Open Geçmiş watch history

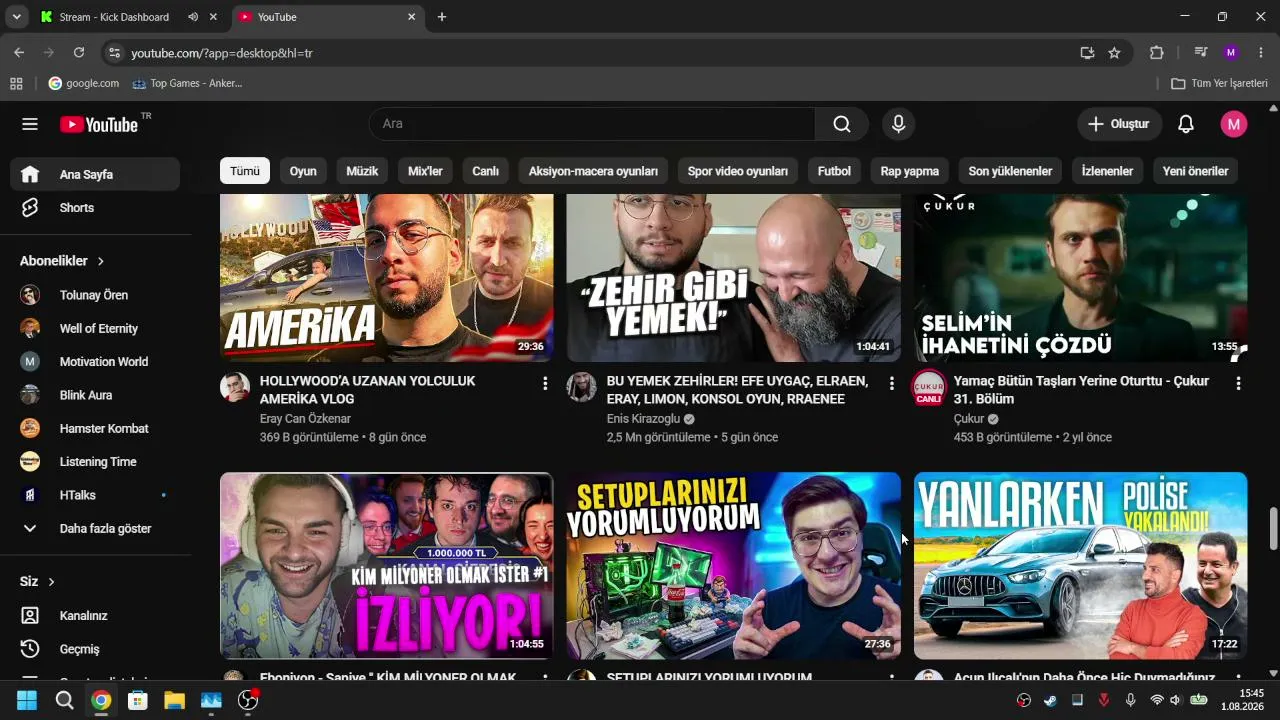tap(96, 649)
